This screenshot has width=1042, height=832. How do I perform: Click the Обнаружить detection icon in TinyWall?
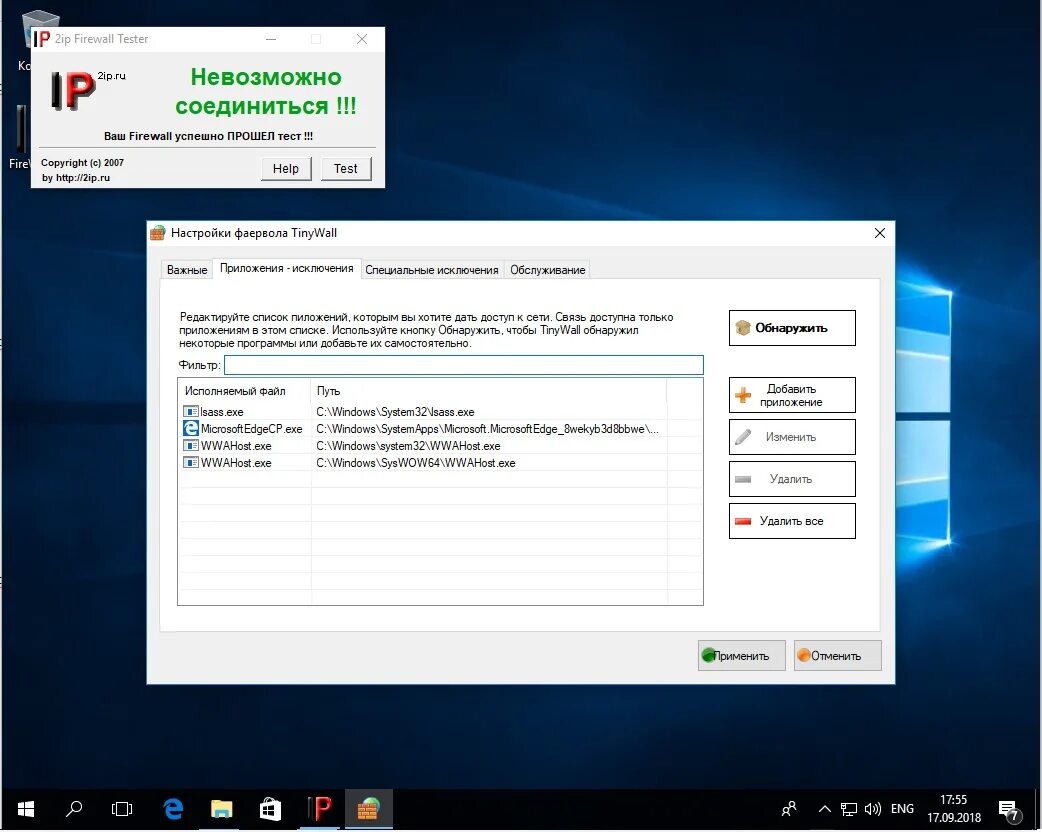tap(742, 328)
